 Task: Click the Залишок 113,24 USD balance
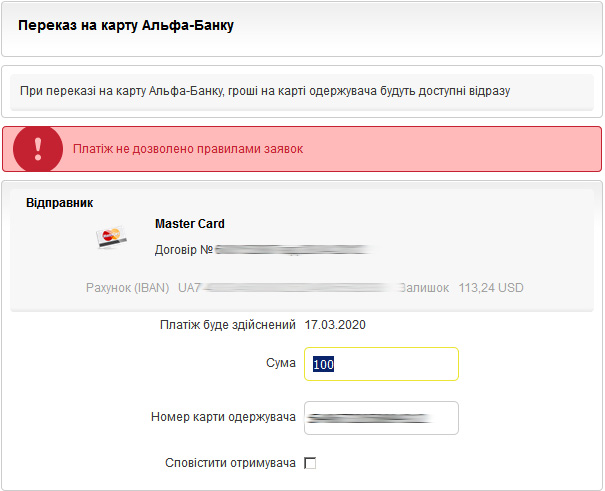(x=461, y=288)
